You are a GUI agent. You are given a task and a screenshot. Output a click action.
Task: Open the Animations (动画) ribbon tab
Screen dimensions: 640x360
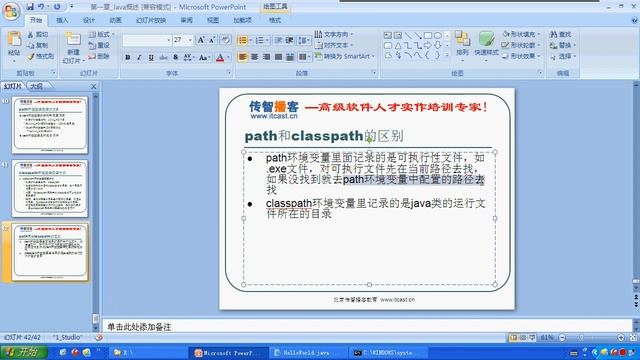(116, 20)
